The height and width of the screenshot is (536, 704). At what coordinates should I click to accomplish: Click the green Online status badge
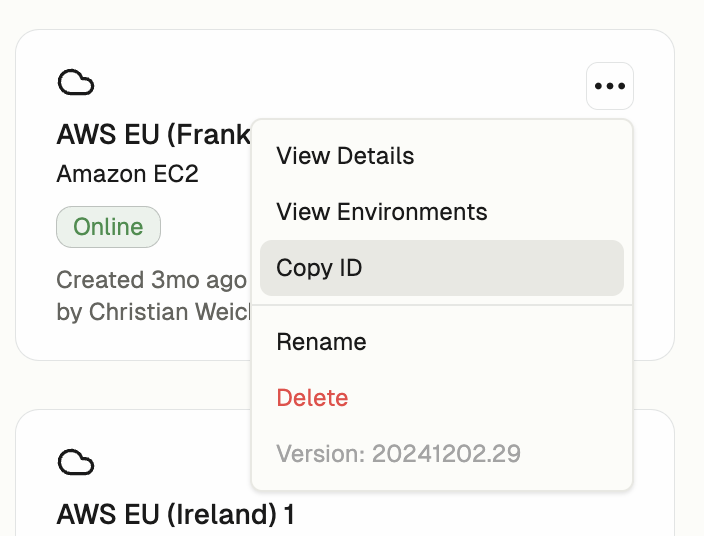click(x=108, y=227)
